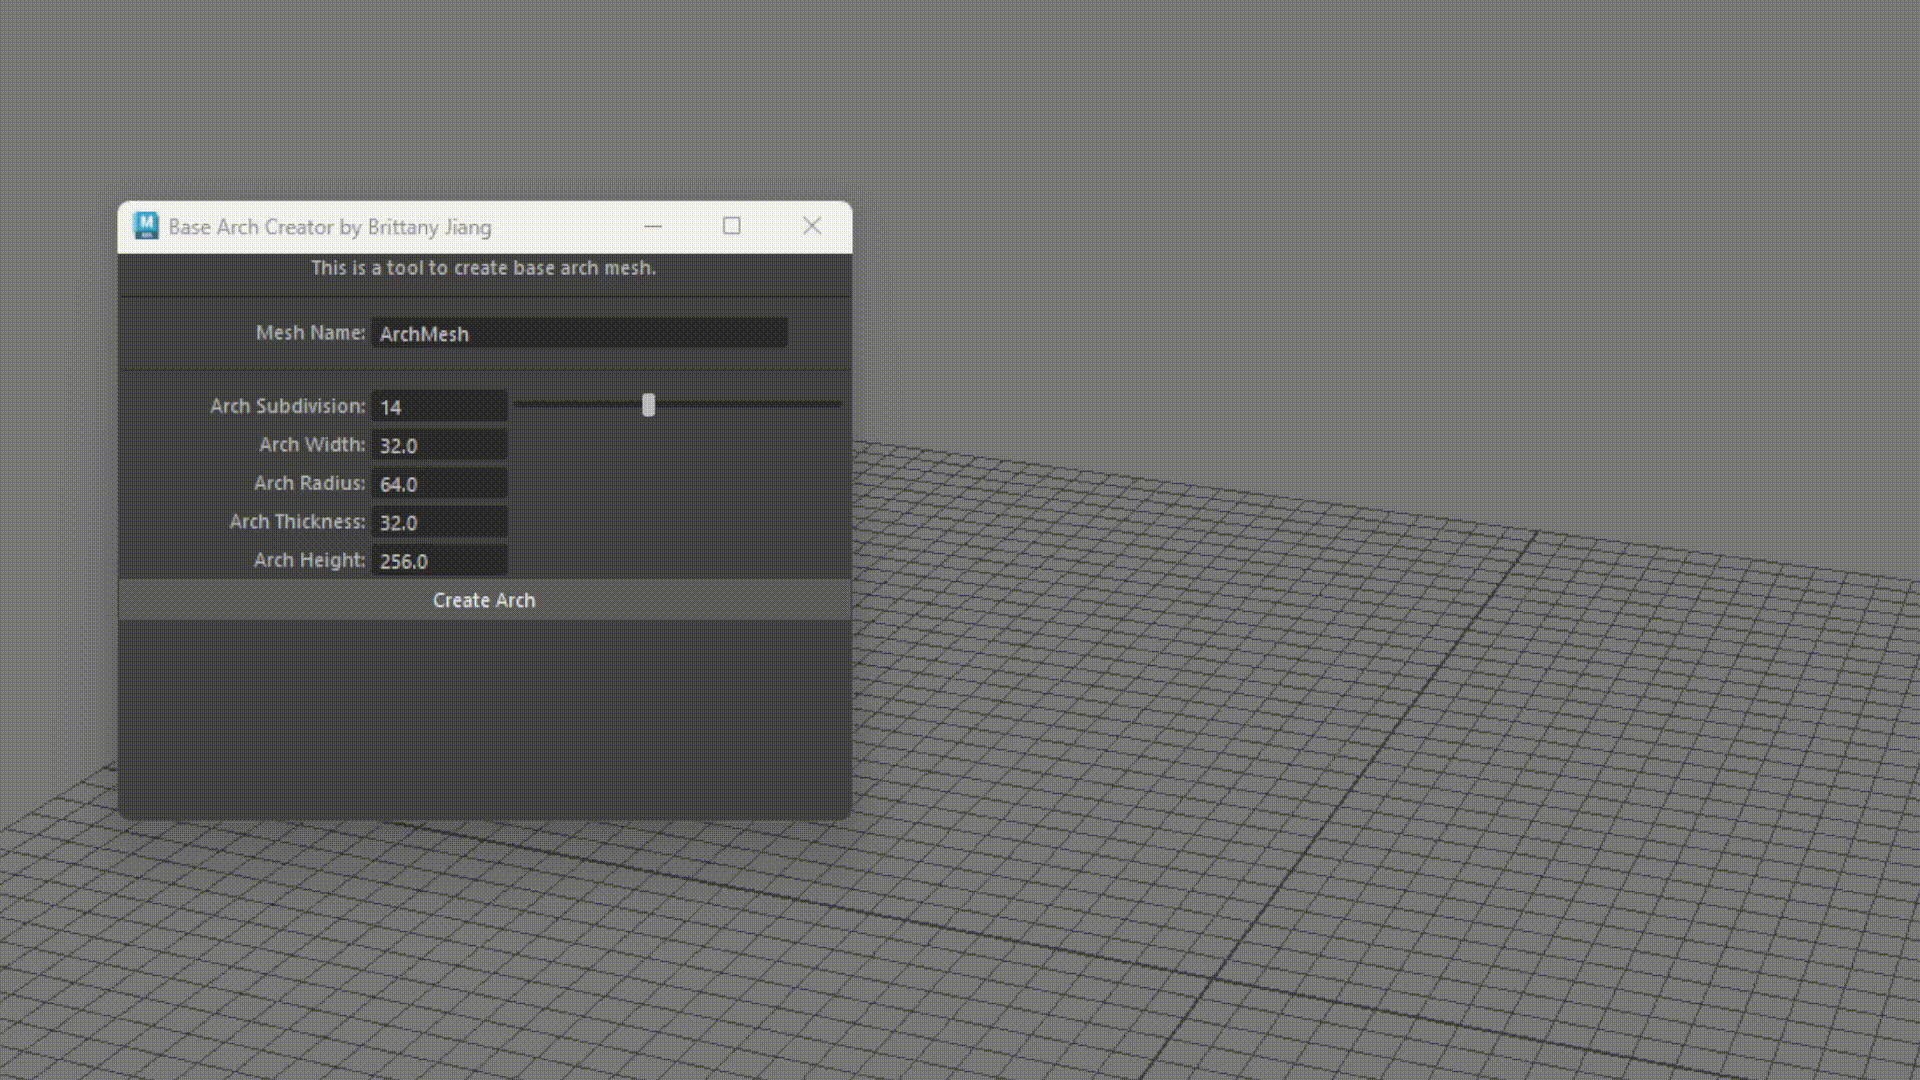
Task: Click the Arch Subdivision value field
Action: point(439,406)
